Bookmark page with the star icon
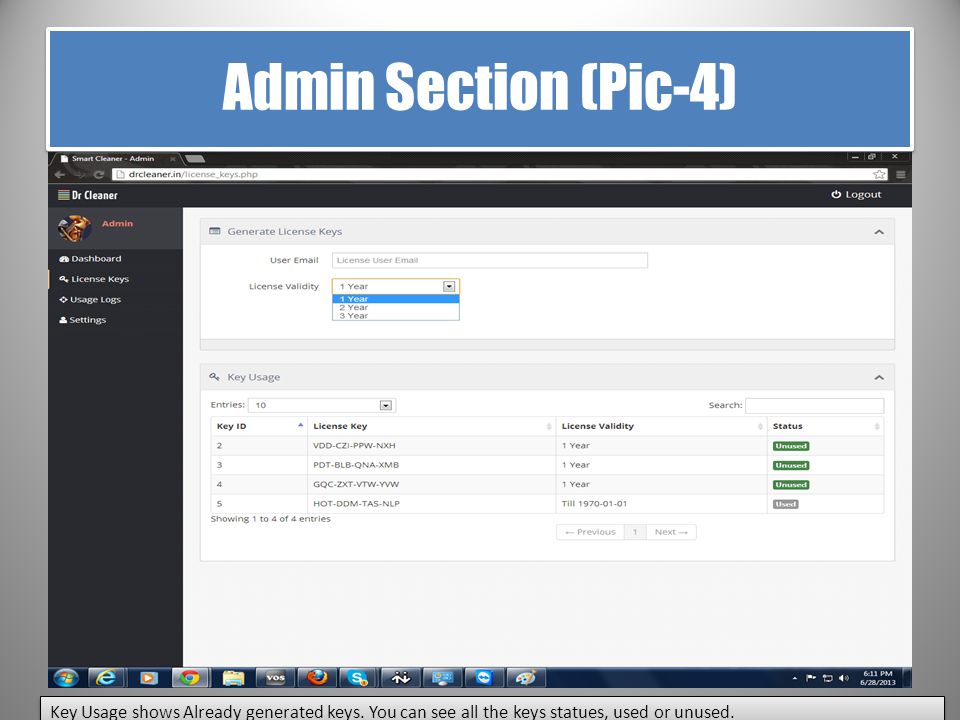Image resolution: width=960 pixels, height=720 pixels. tap(879, 174)
